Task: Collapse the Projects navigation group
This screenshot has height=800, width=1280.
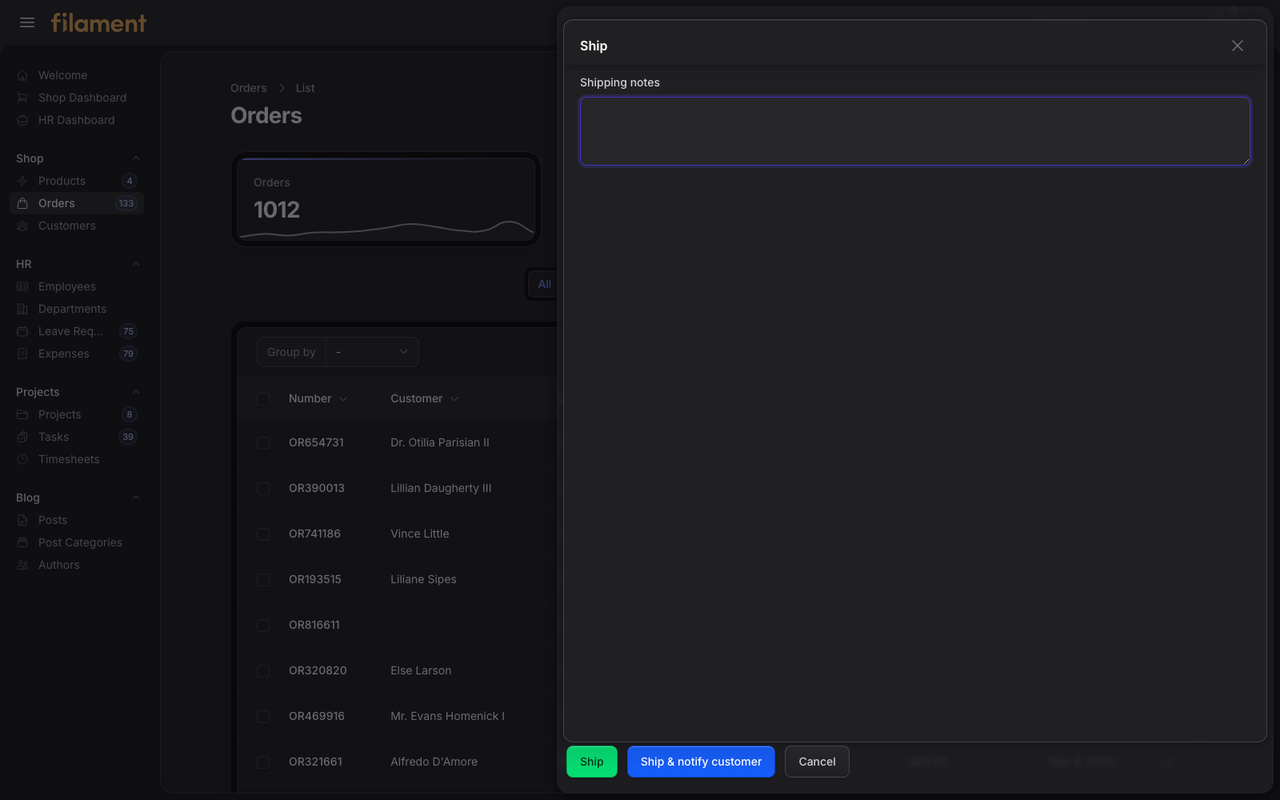Action: (x=136, y=392)
